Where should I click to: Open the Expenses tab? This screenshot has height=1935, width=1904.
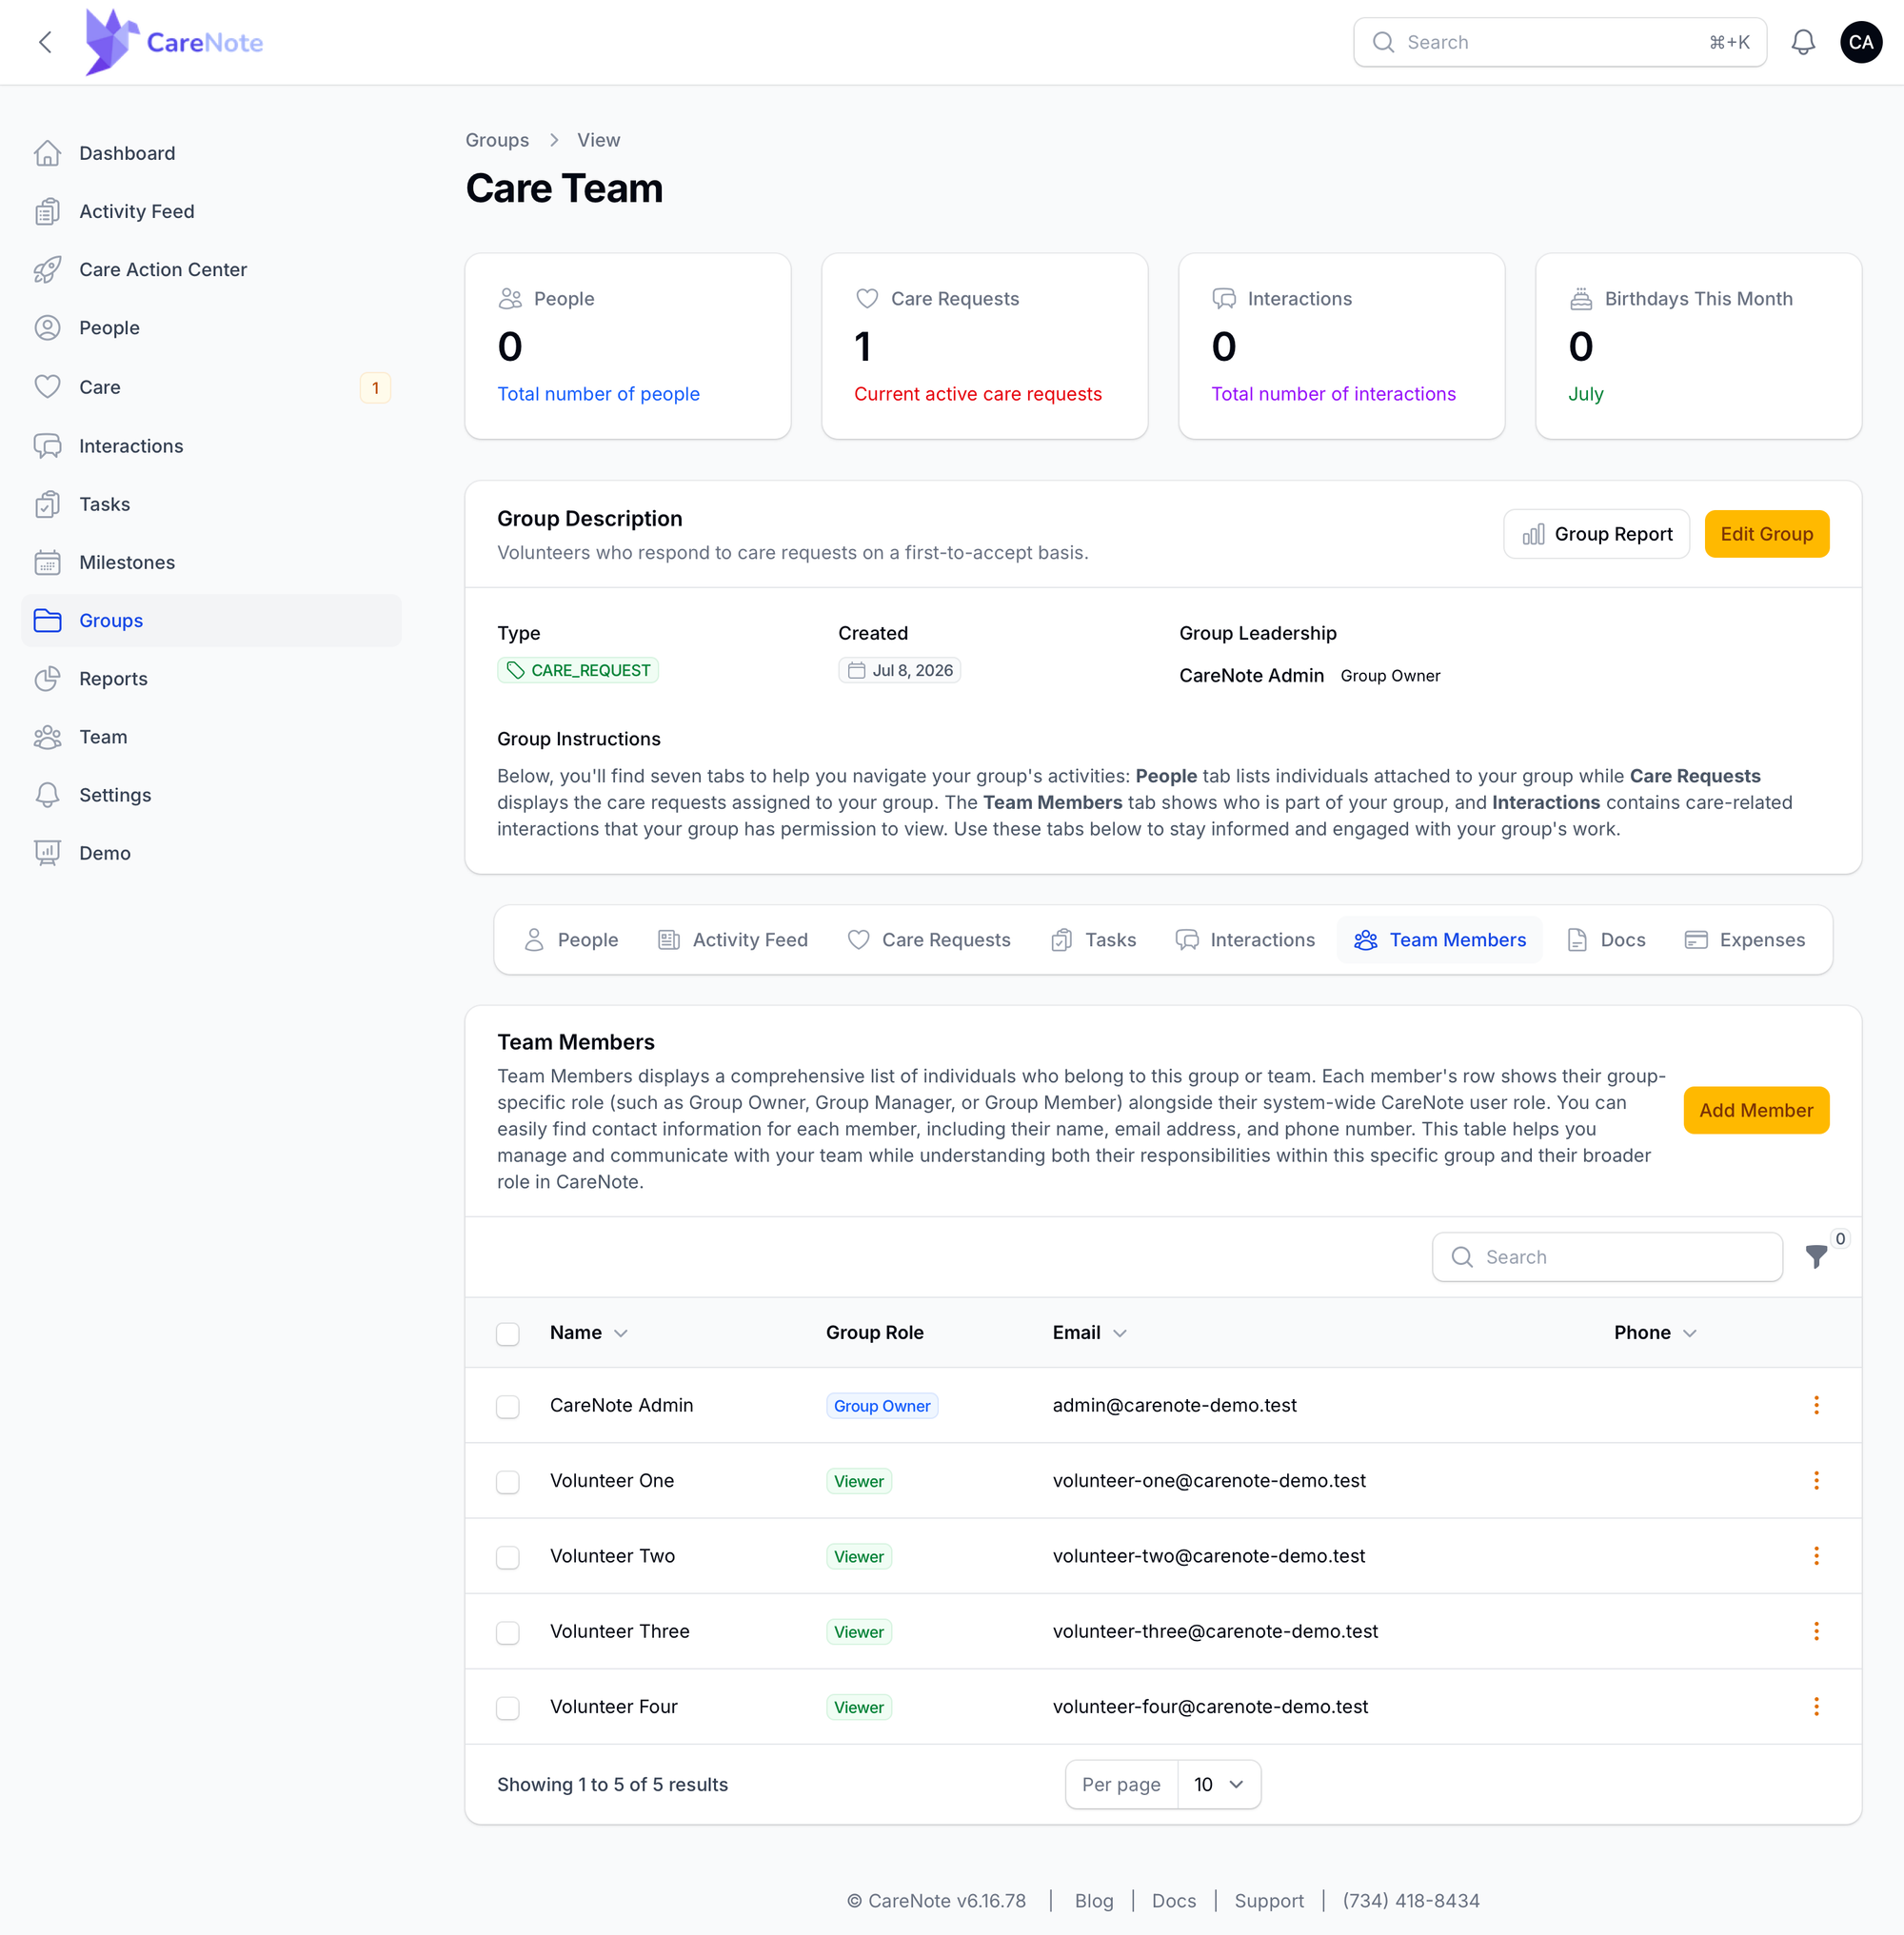pos(1745,940)
